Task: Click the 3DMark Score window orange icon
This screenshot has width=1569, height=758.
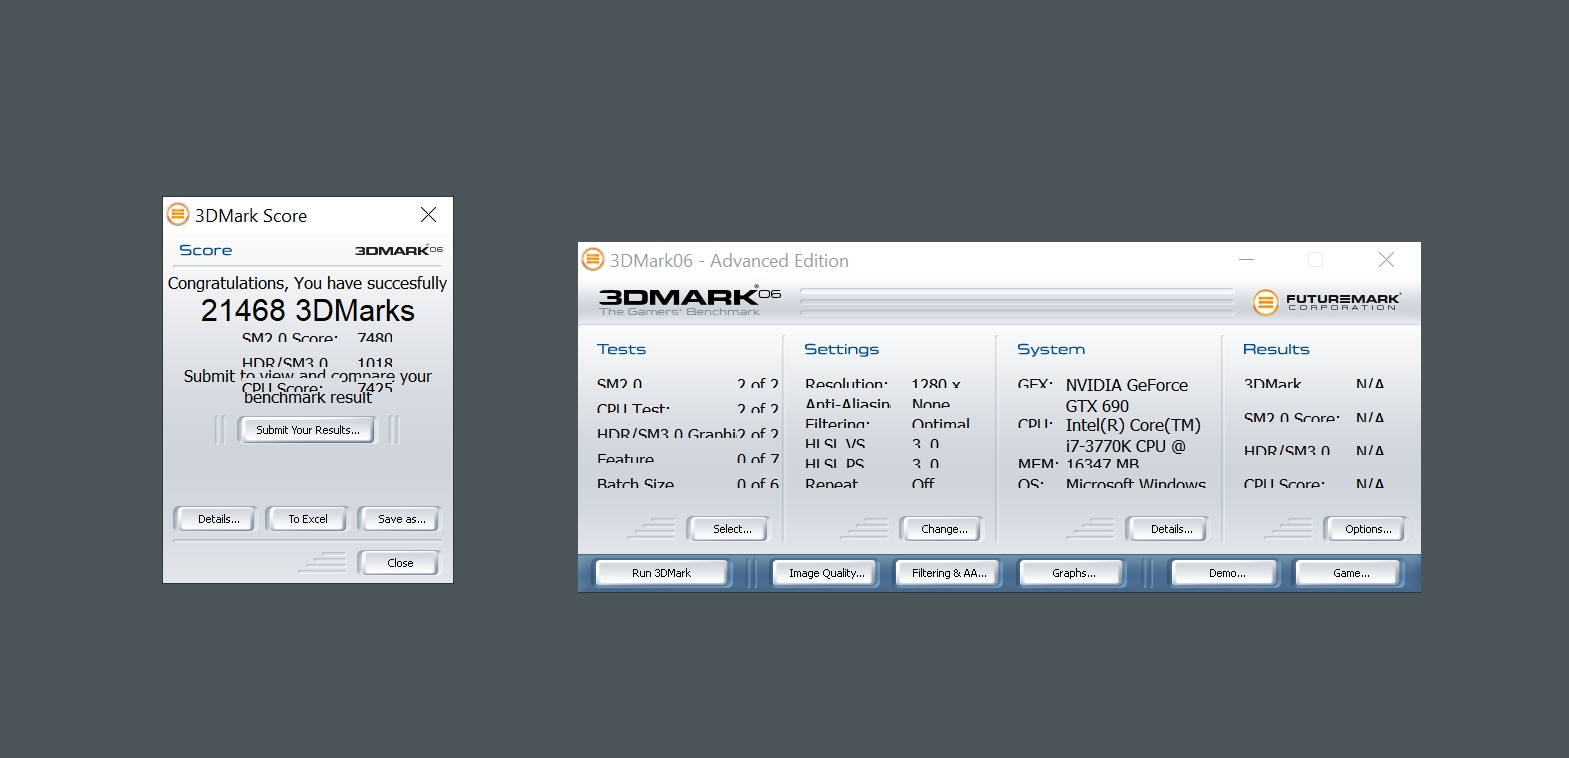Action: click(x=178, y=215)
